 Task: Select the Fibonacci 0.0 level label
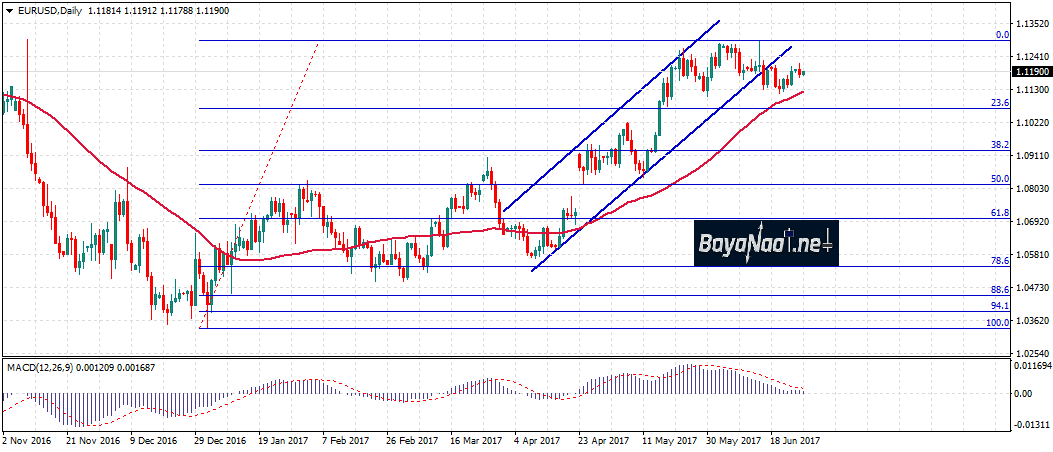[1001, 34]
